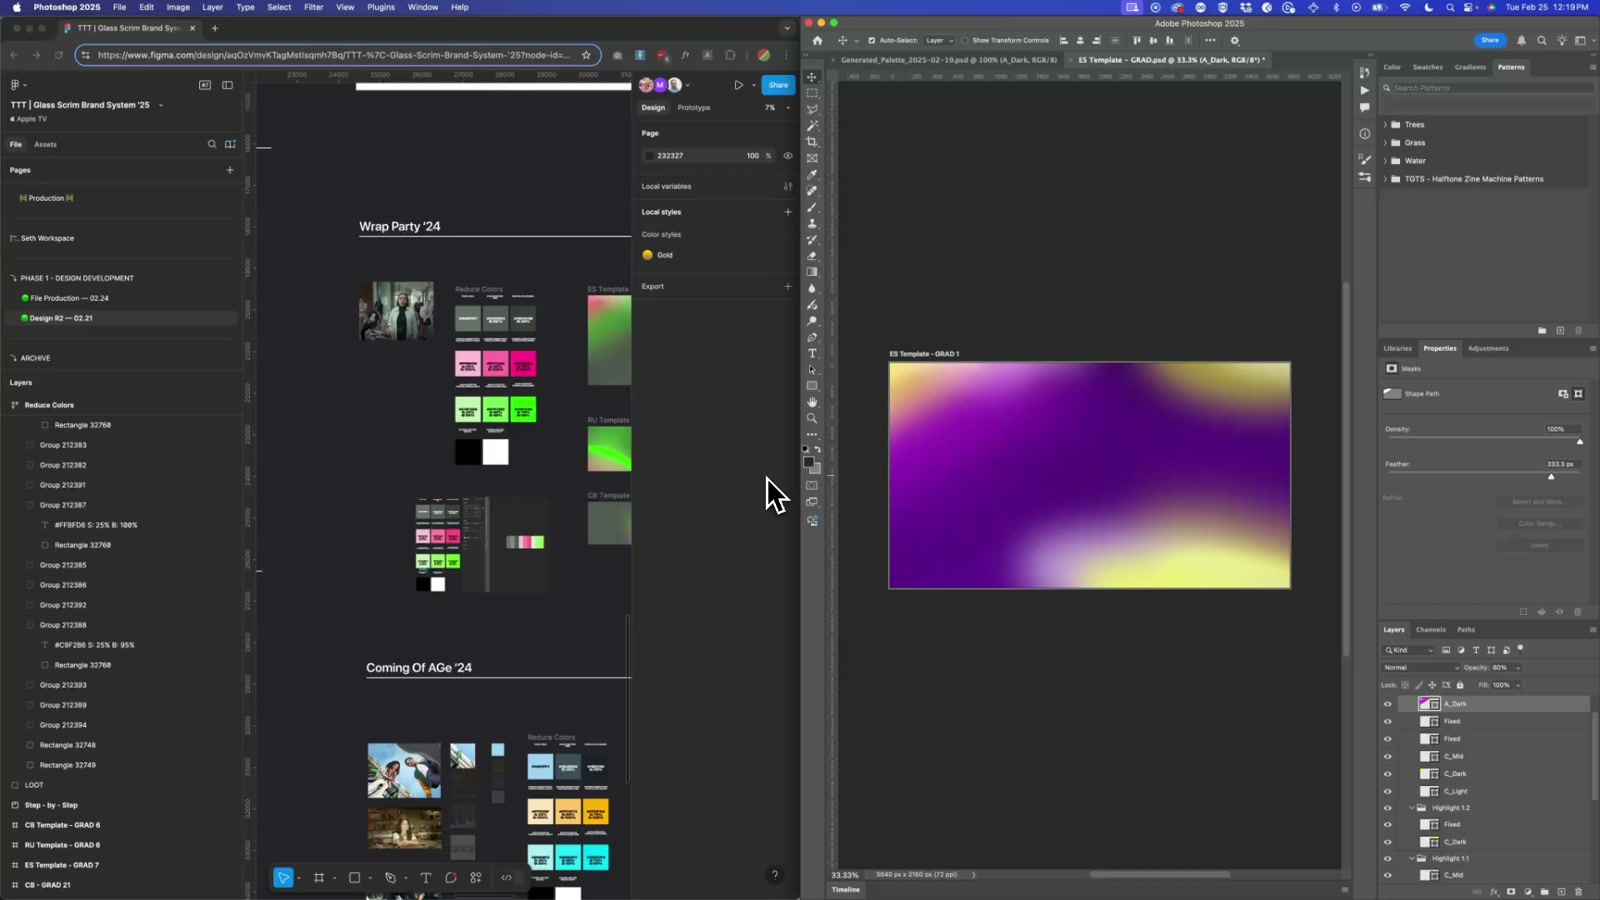Switch to Prototype tab in Figma
Image resolution: width=1600 pixels, height=900 pixels.
point(693,107)
